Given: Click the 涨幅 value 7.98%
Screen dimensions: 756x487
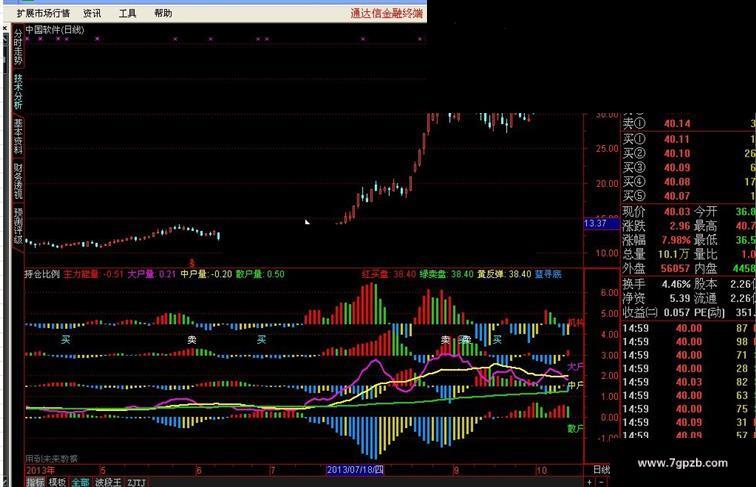Looking at the screenshot, I should pos(676,240).
